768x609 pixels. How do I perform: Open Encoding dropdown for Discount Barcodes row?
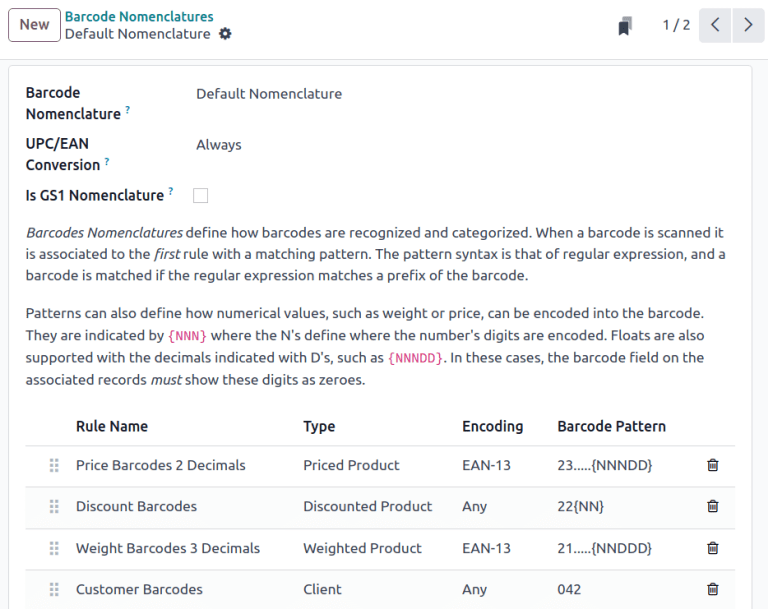click(475, 506)
